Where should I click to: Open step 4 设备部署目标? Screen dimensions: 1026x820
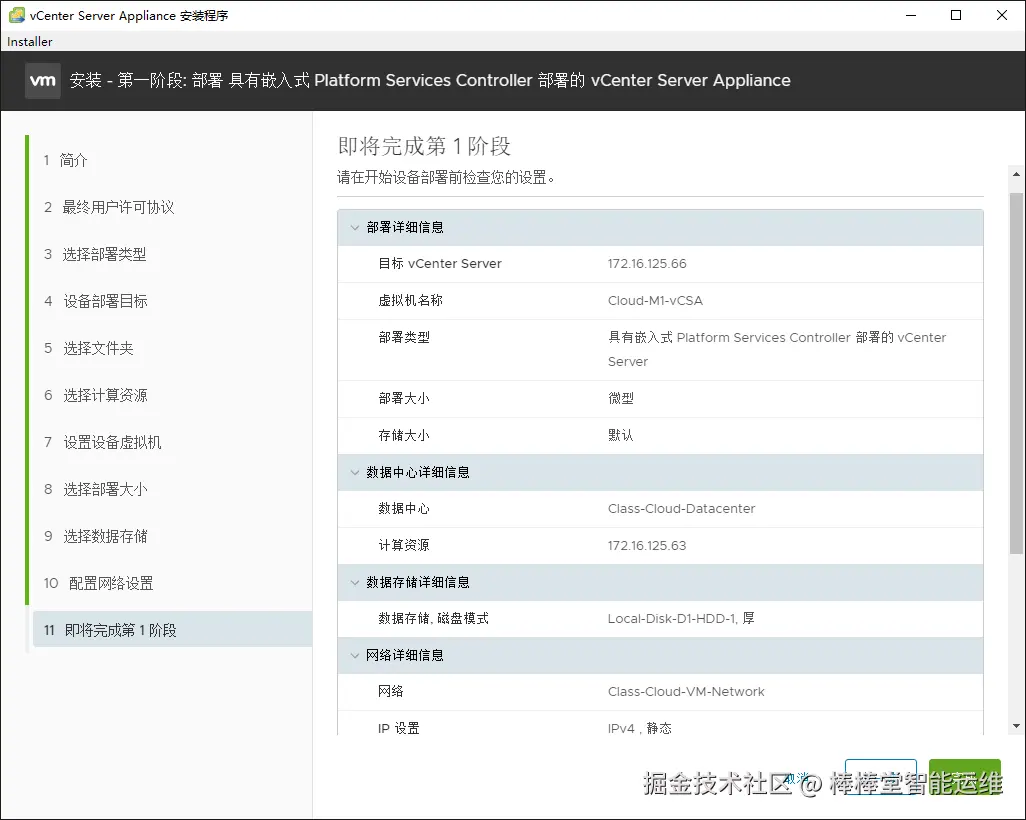point(96,301)
